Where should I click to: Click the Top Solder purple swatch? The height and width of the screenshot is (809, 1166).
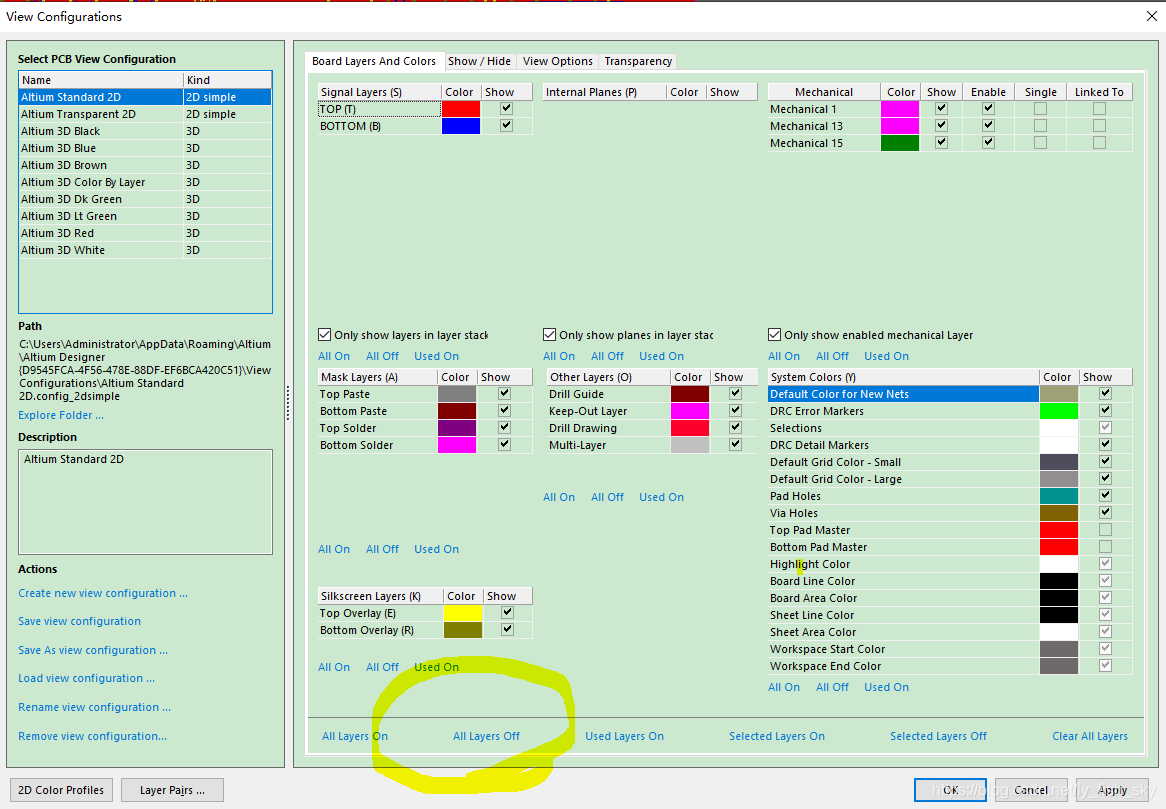pos(457,428)
